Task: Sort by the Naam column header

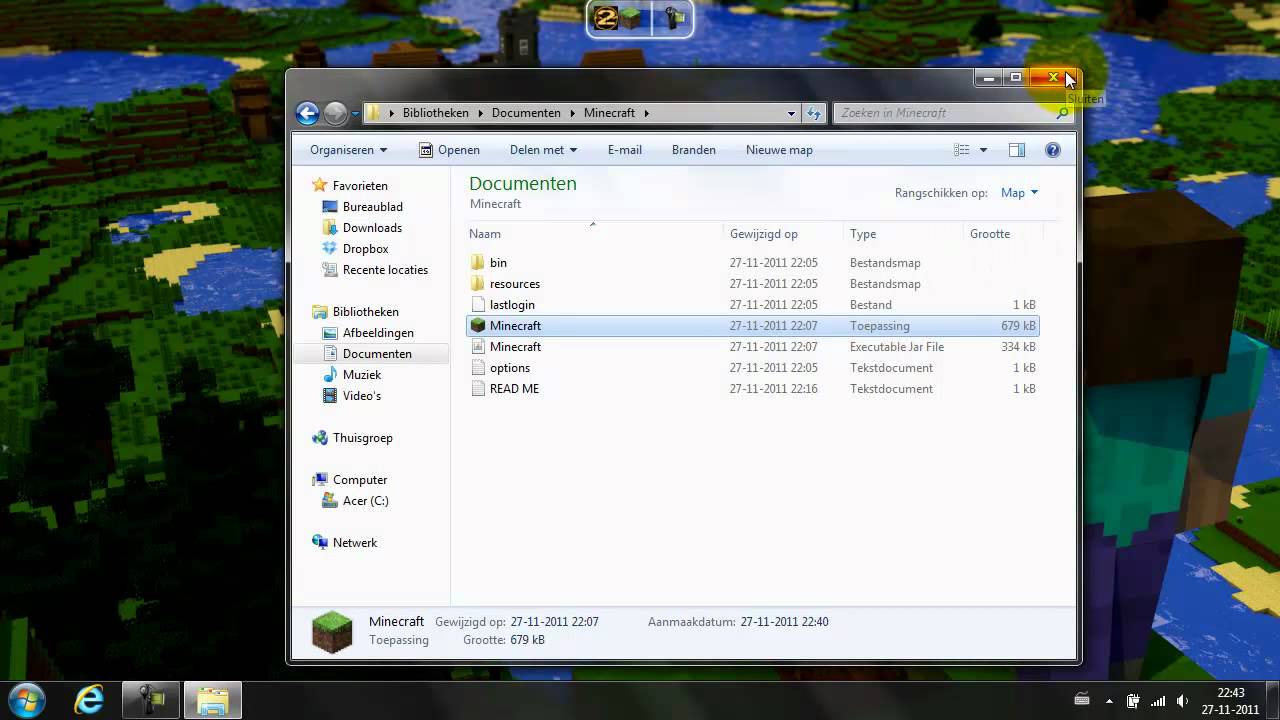Action: click(x=596, y=234)
